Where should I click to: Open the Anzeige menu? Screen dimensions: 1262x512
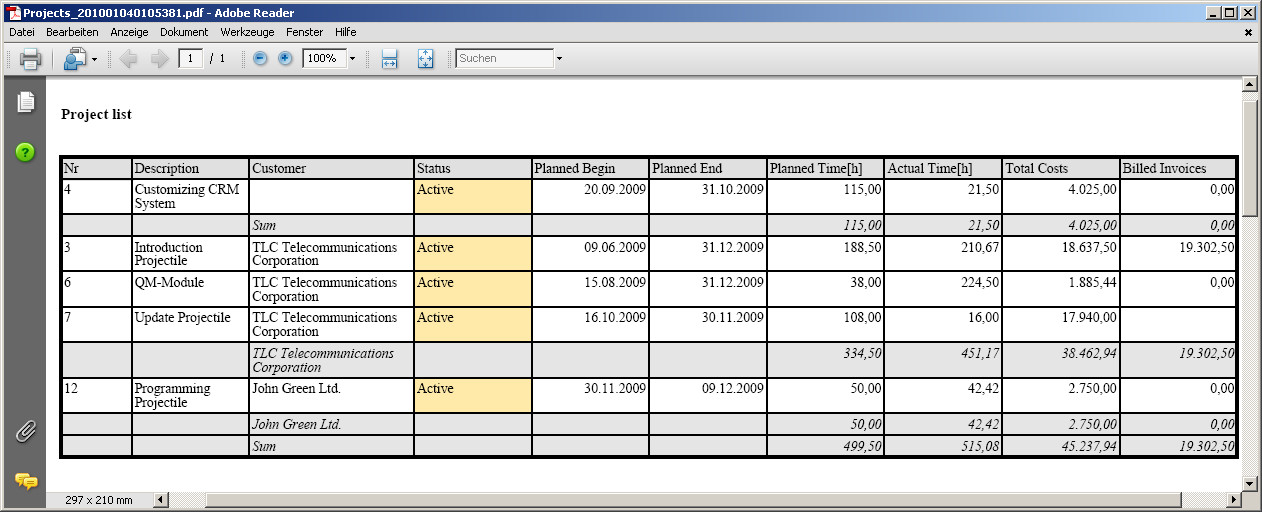(x=129, y=32)
